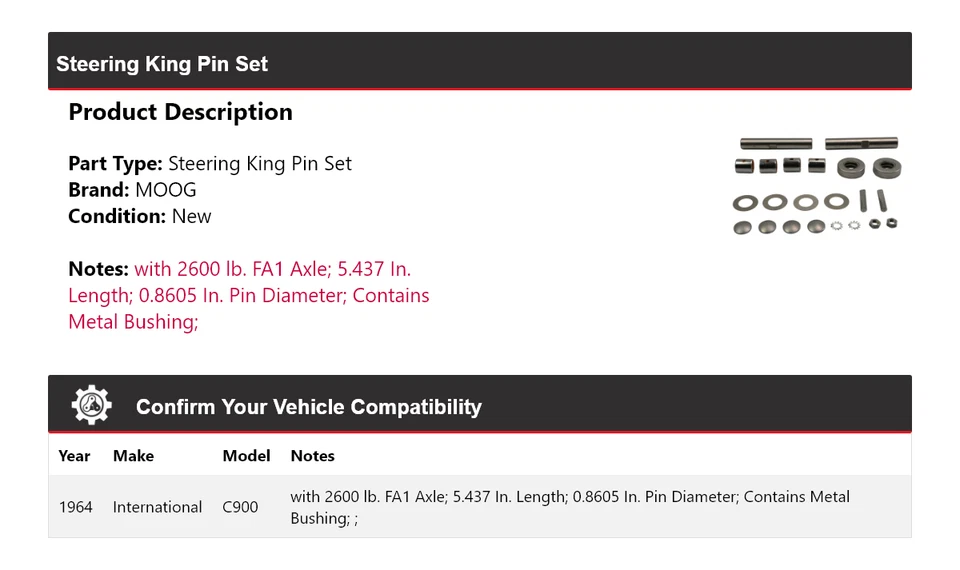
Task: Select the C900 model cell
Action: [x=240, y=507]
